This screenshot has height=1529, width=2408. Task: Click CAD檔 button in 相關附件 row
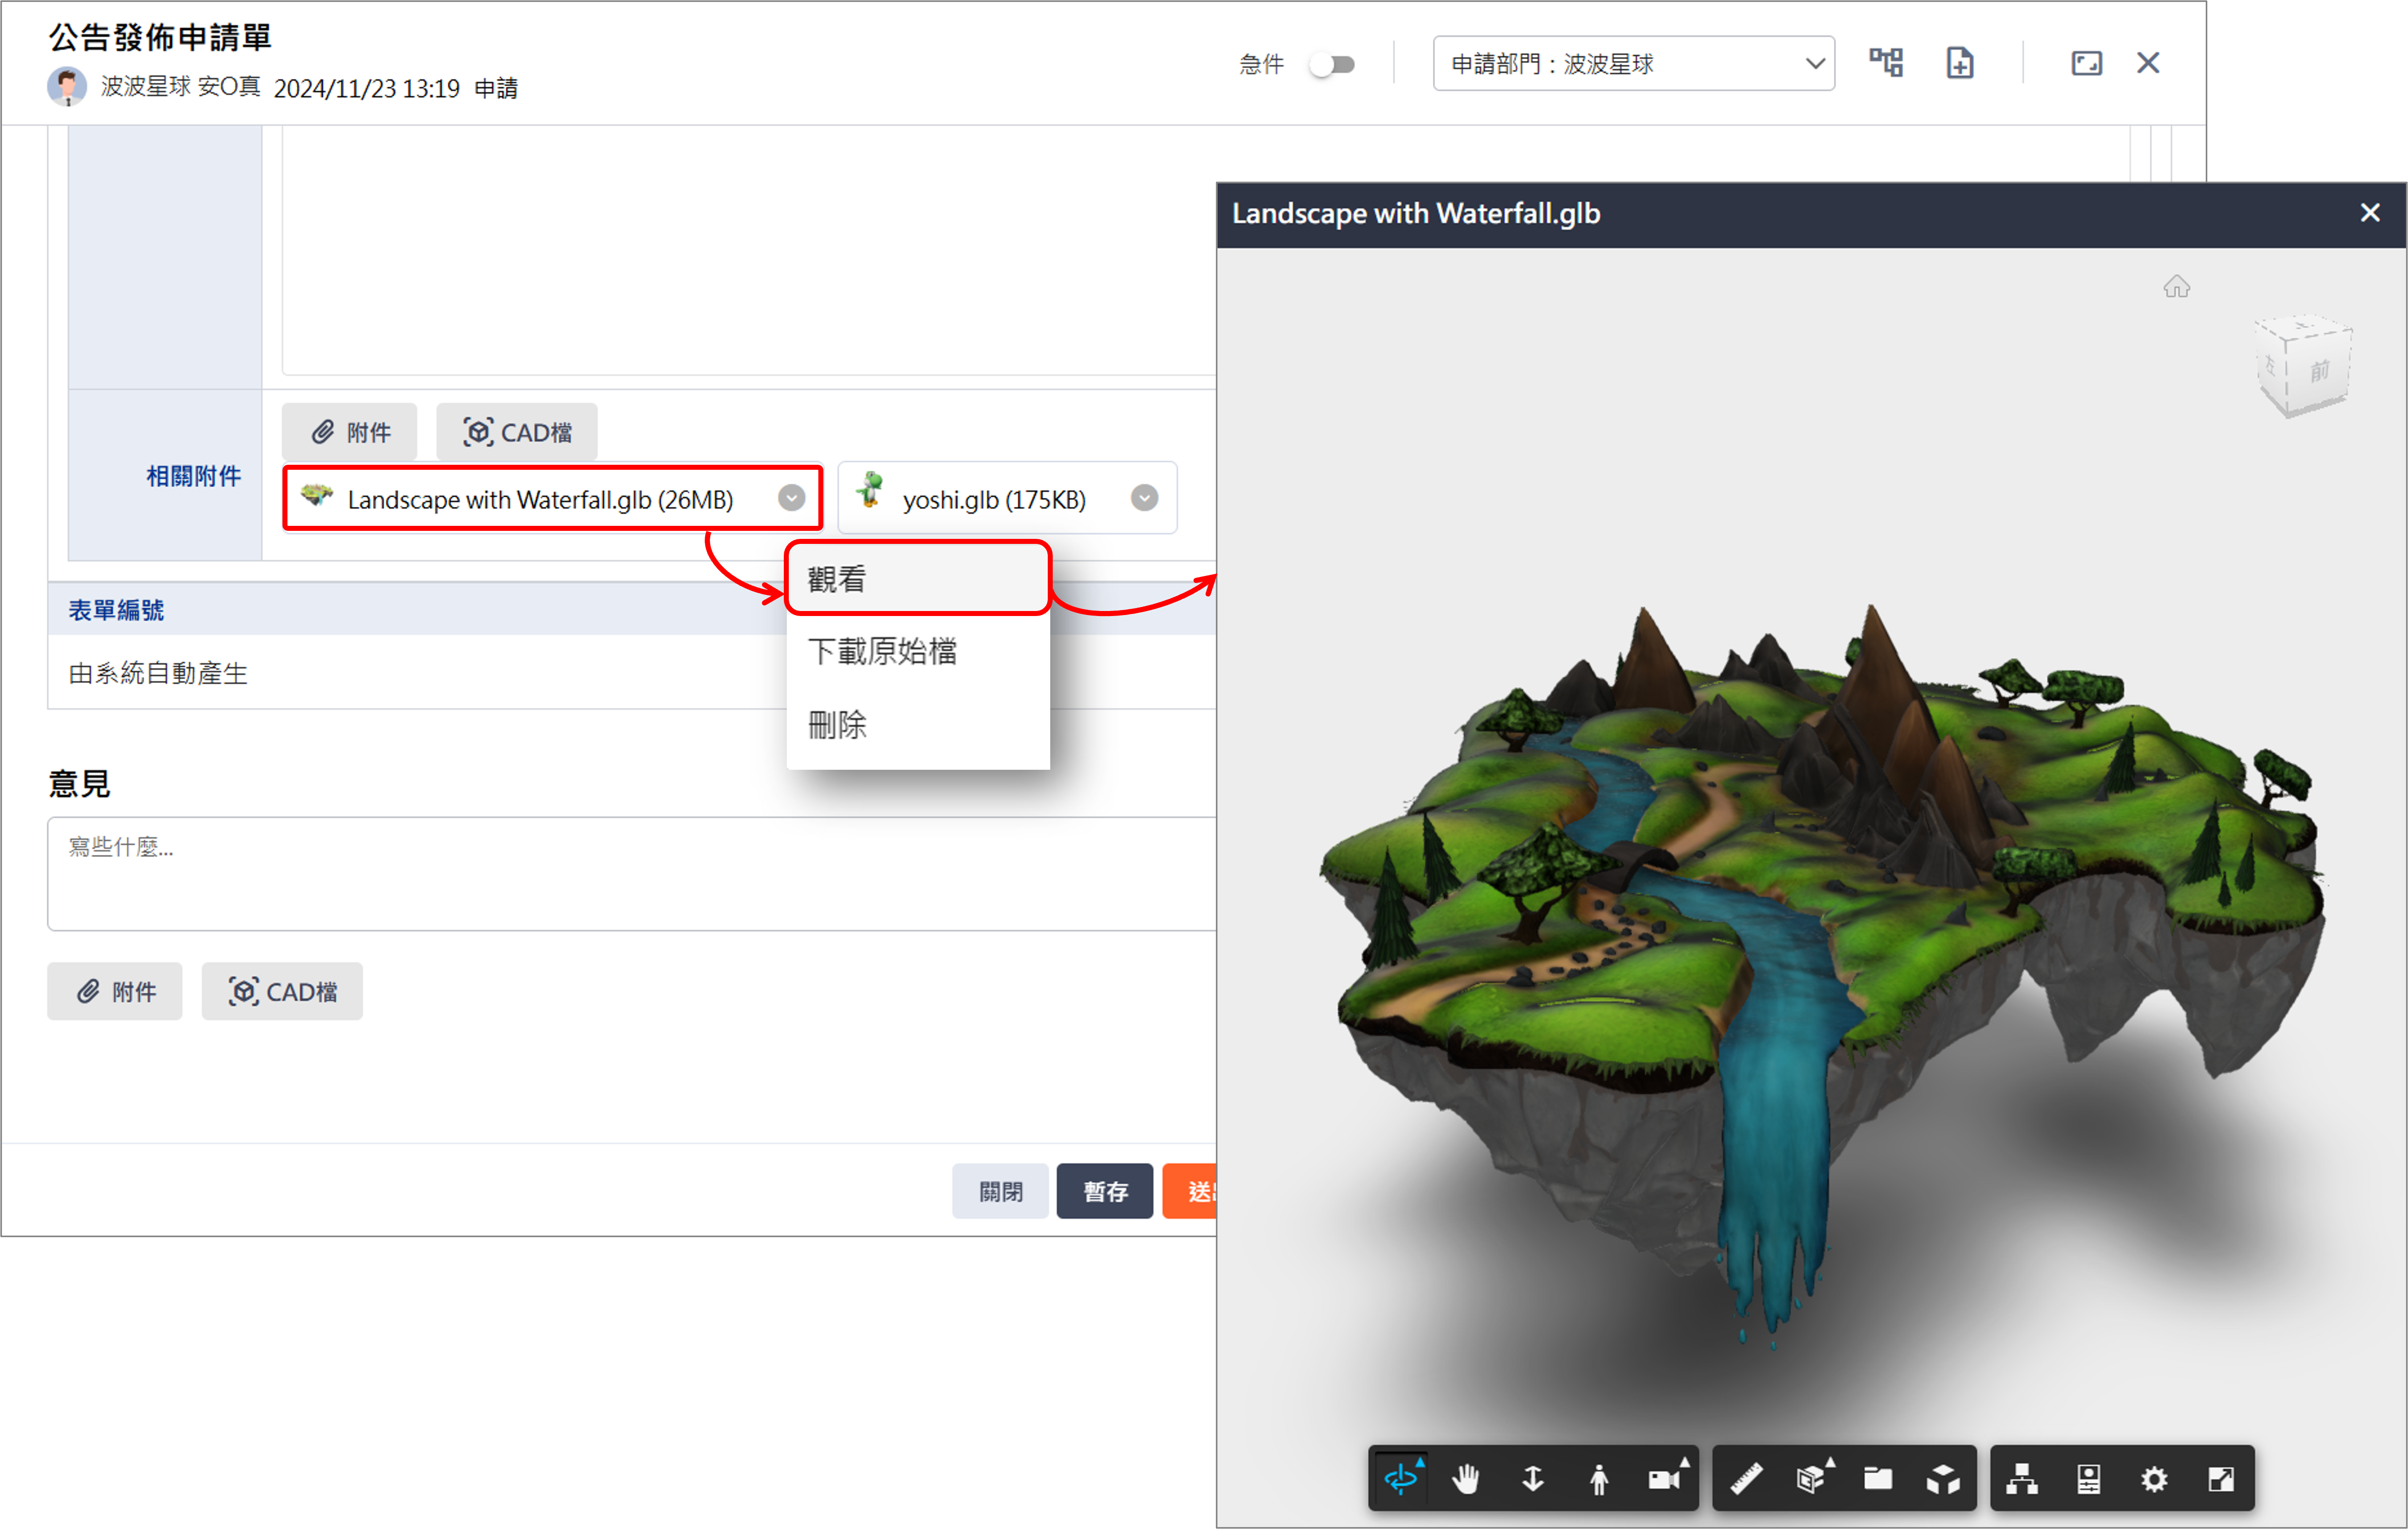coord(517,432)
